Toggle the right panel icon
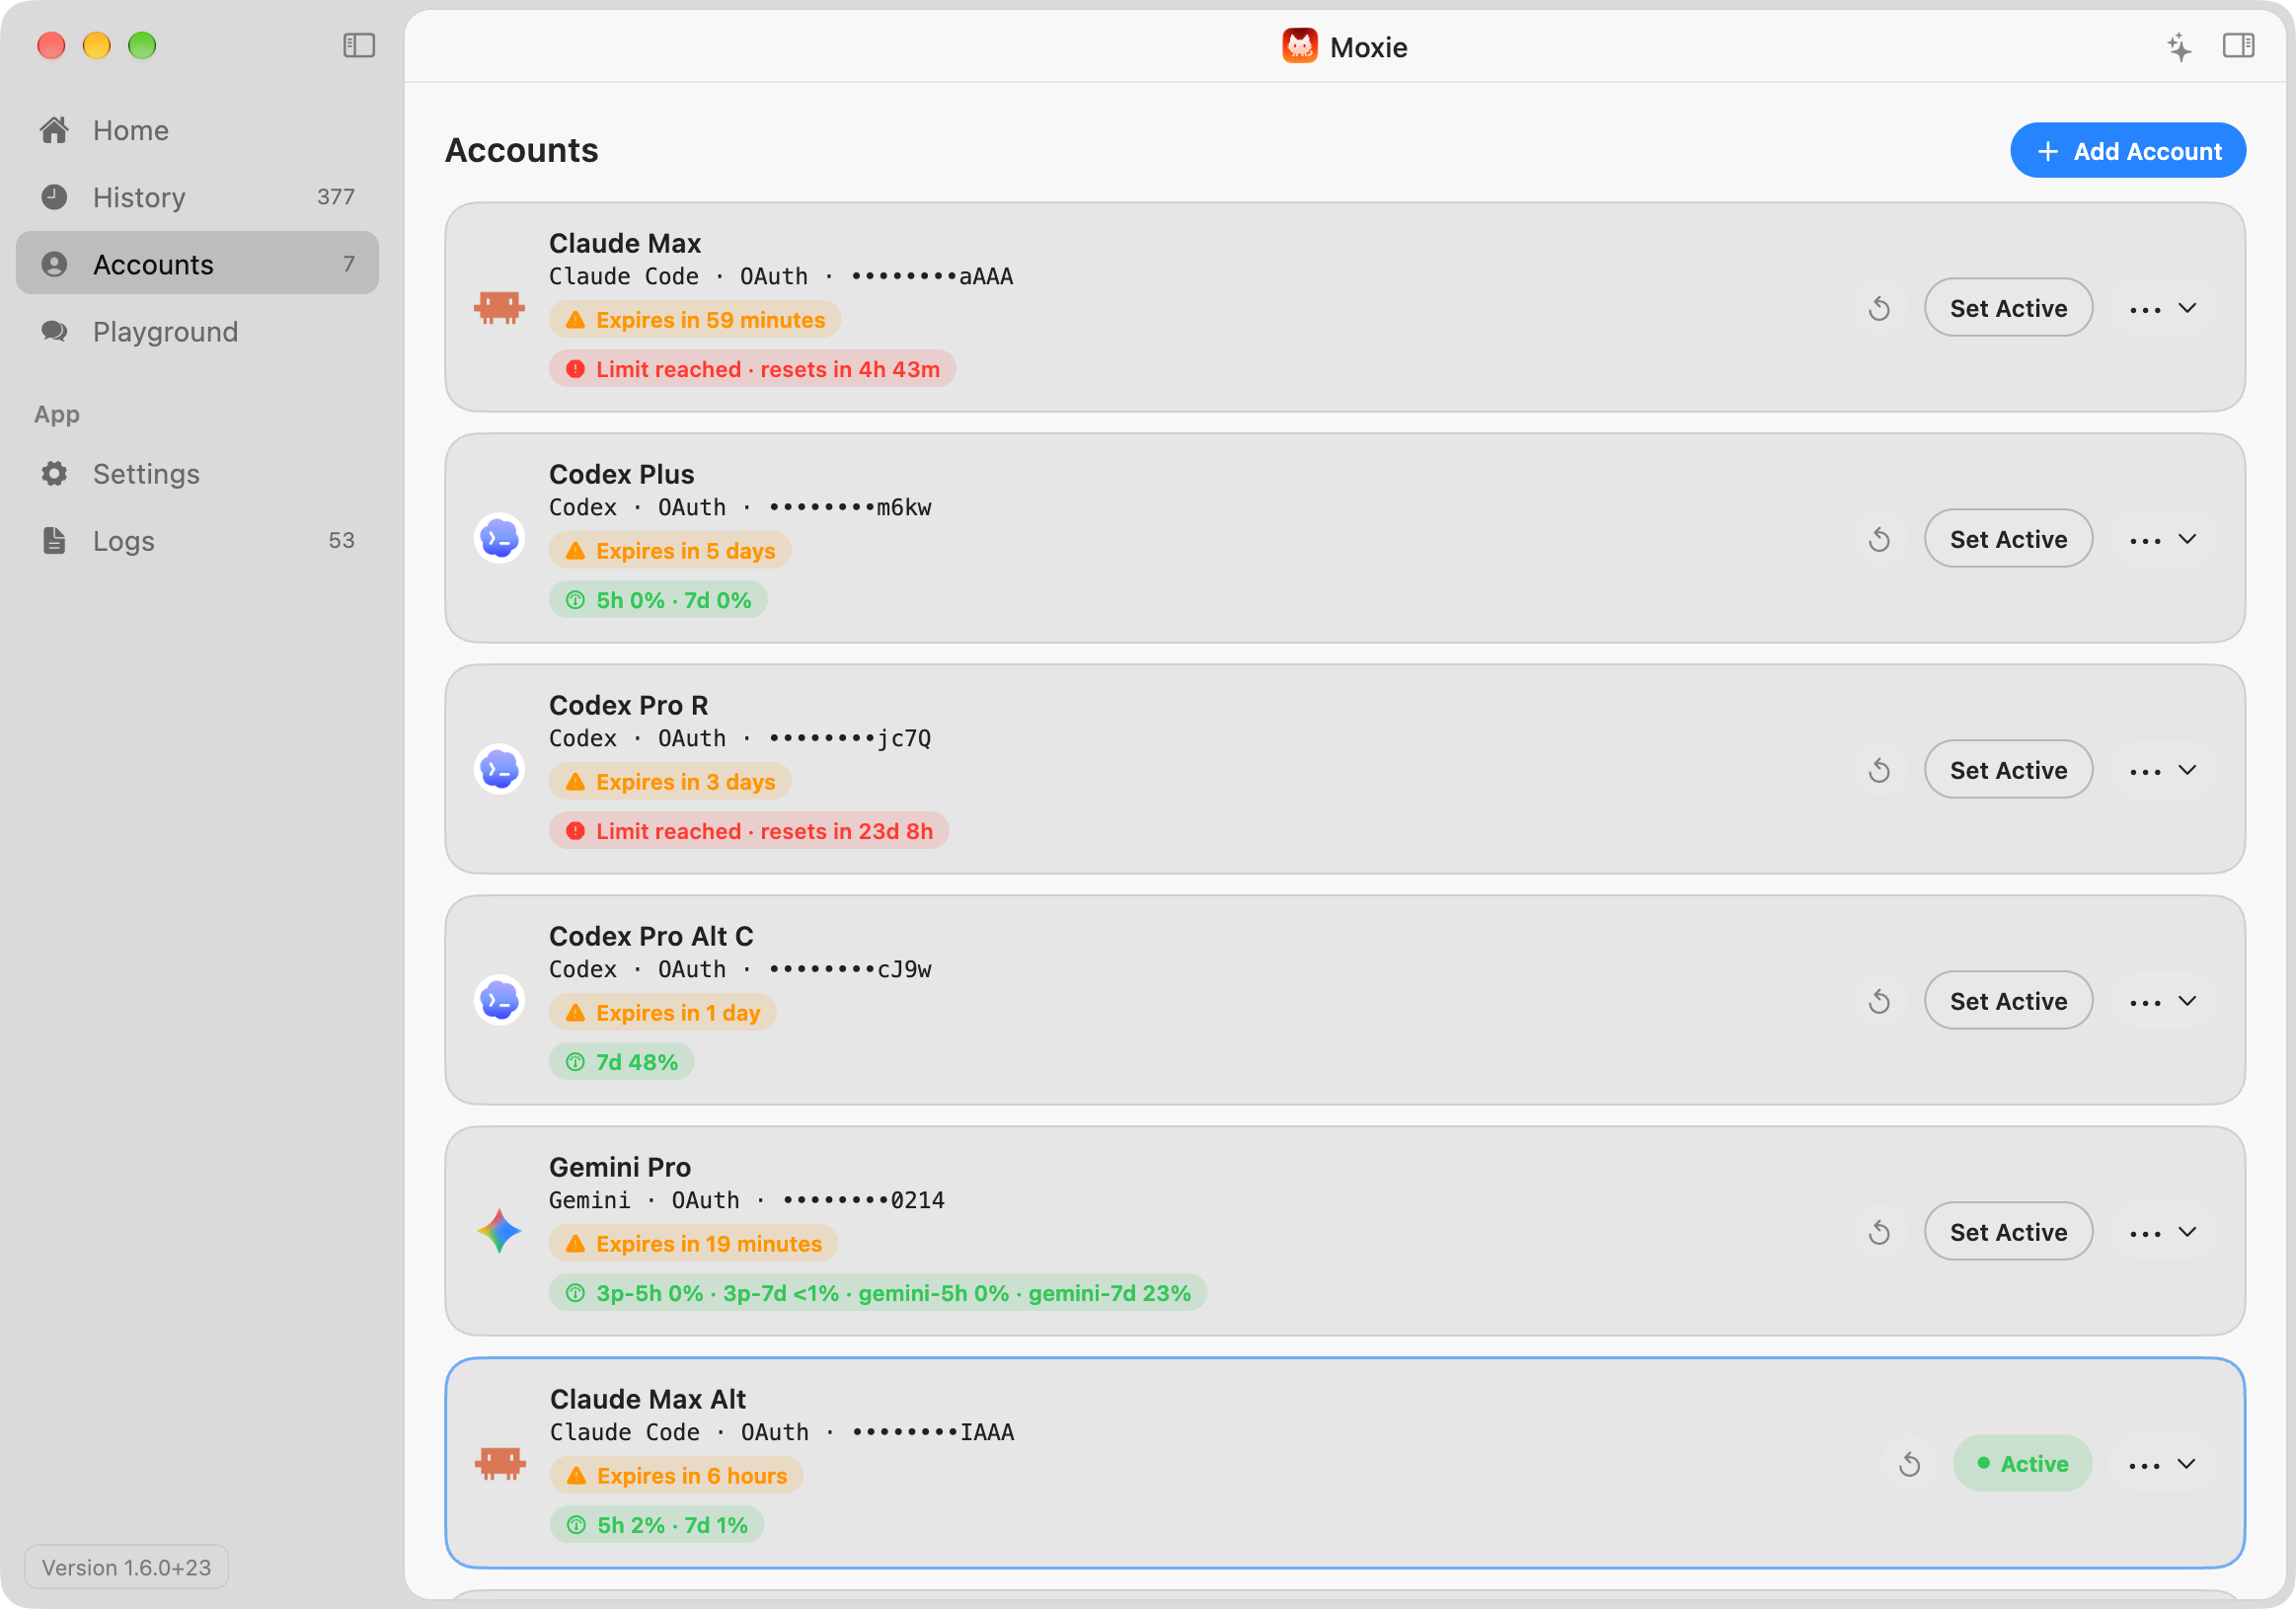The height and width of the screenshot is (1609, 2296). 2238,45
